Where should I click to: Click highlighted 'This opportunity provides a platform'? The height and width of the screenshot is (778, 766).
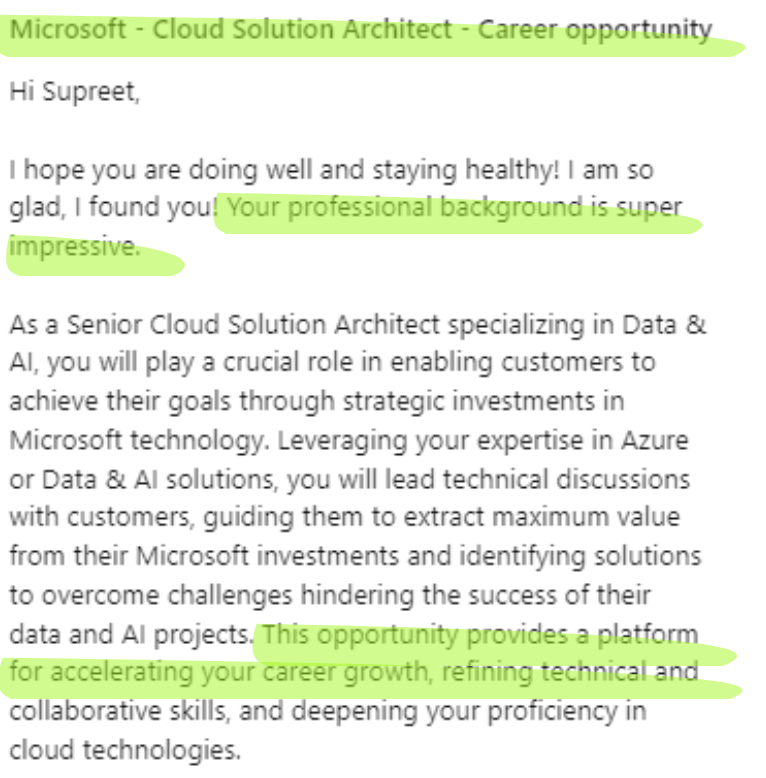pos(480,634)
